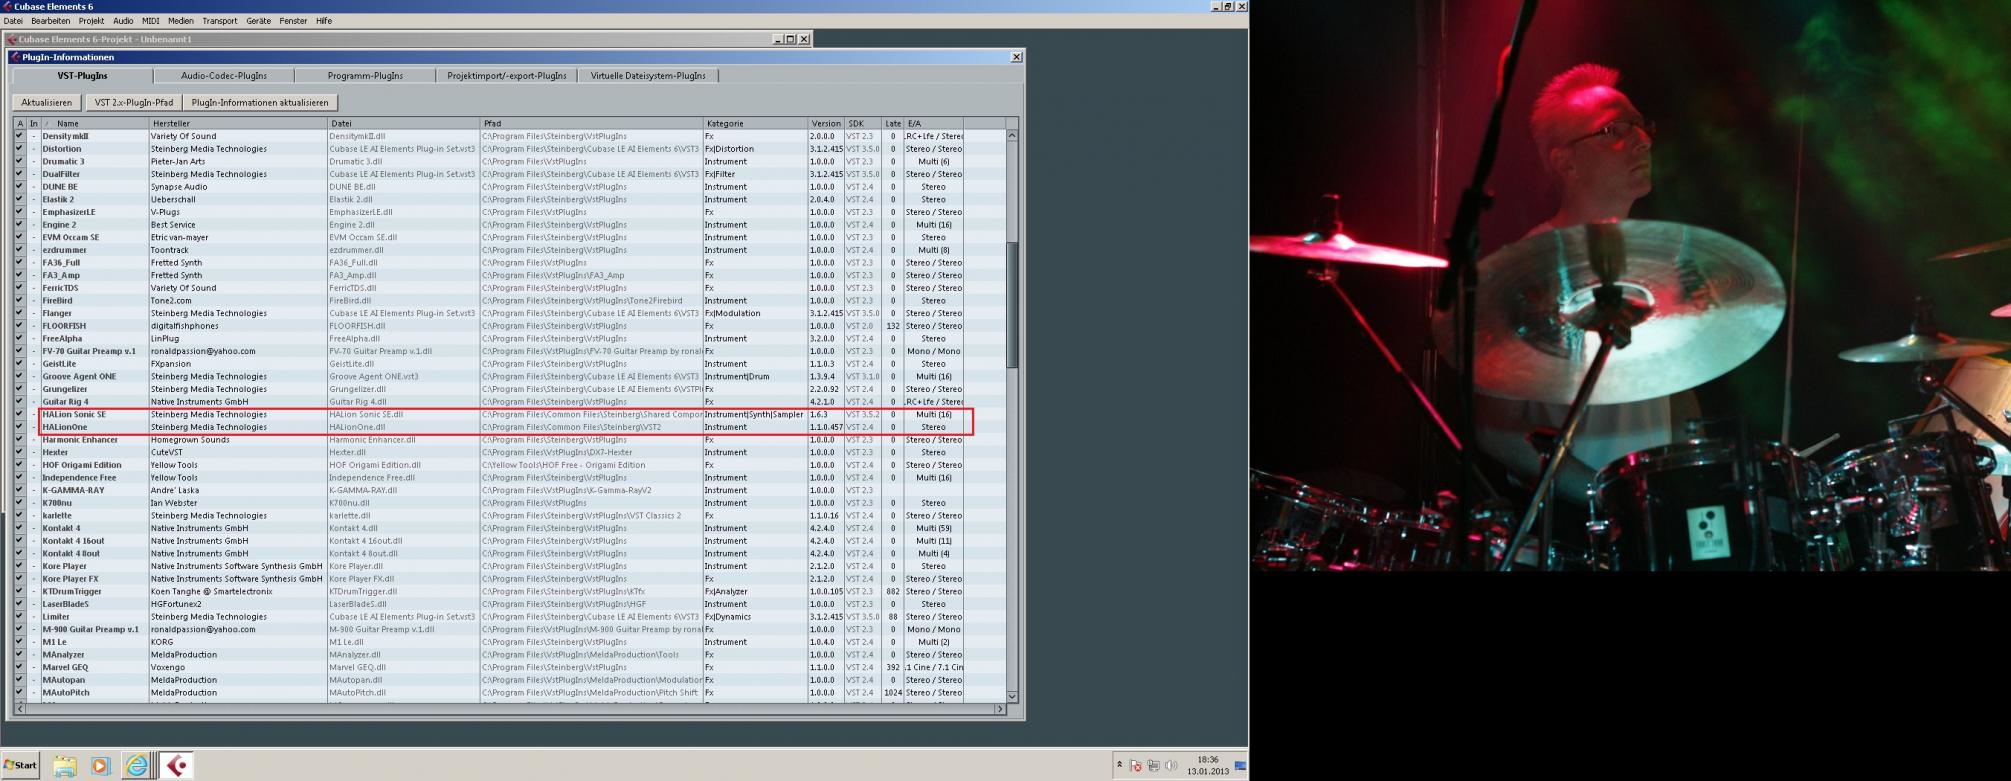Click the VST 2.x-PlugIn-Pfad button
Image resolution: width=2011 pixels, height=781 pixels.
(x=134, y=102)
